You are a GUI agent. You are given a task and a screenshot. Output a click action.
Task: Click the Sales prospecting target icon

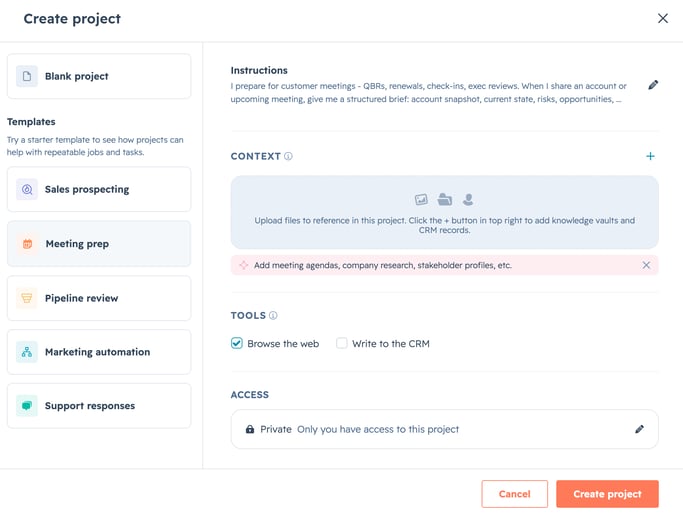27,189
